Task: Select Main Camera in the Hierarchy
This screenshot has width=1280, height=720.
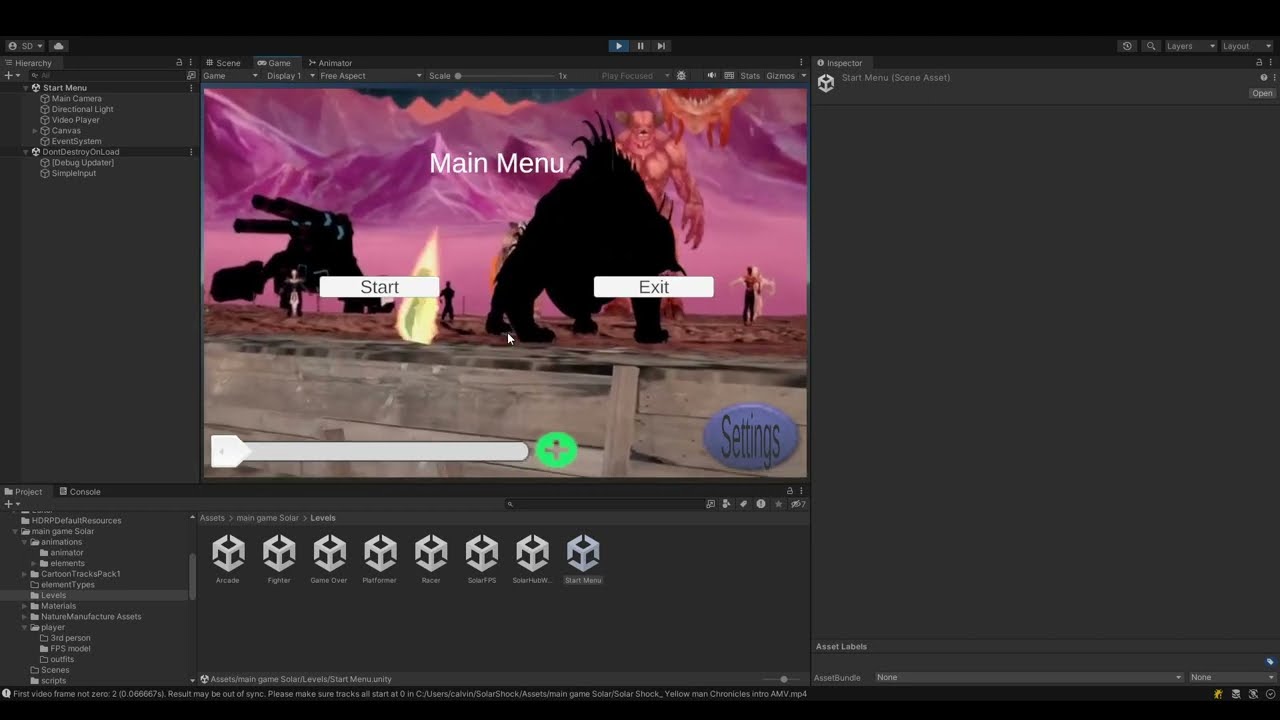Action: pyautogui.click(x=76, y=99)
